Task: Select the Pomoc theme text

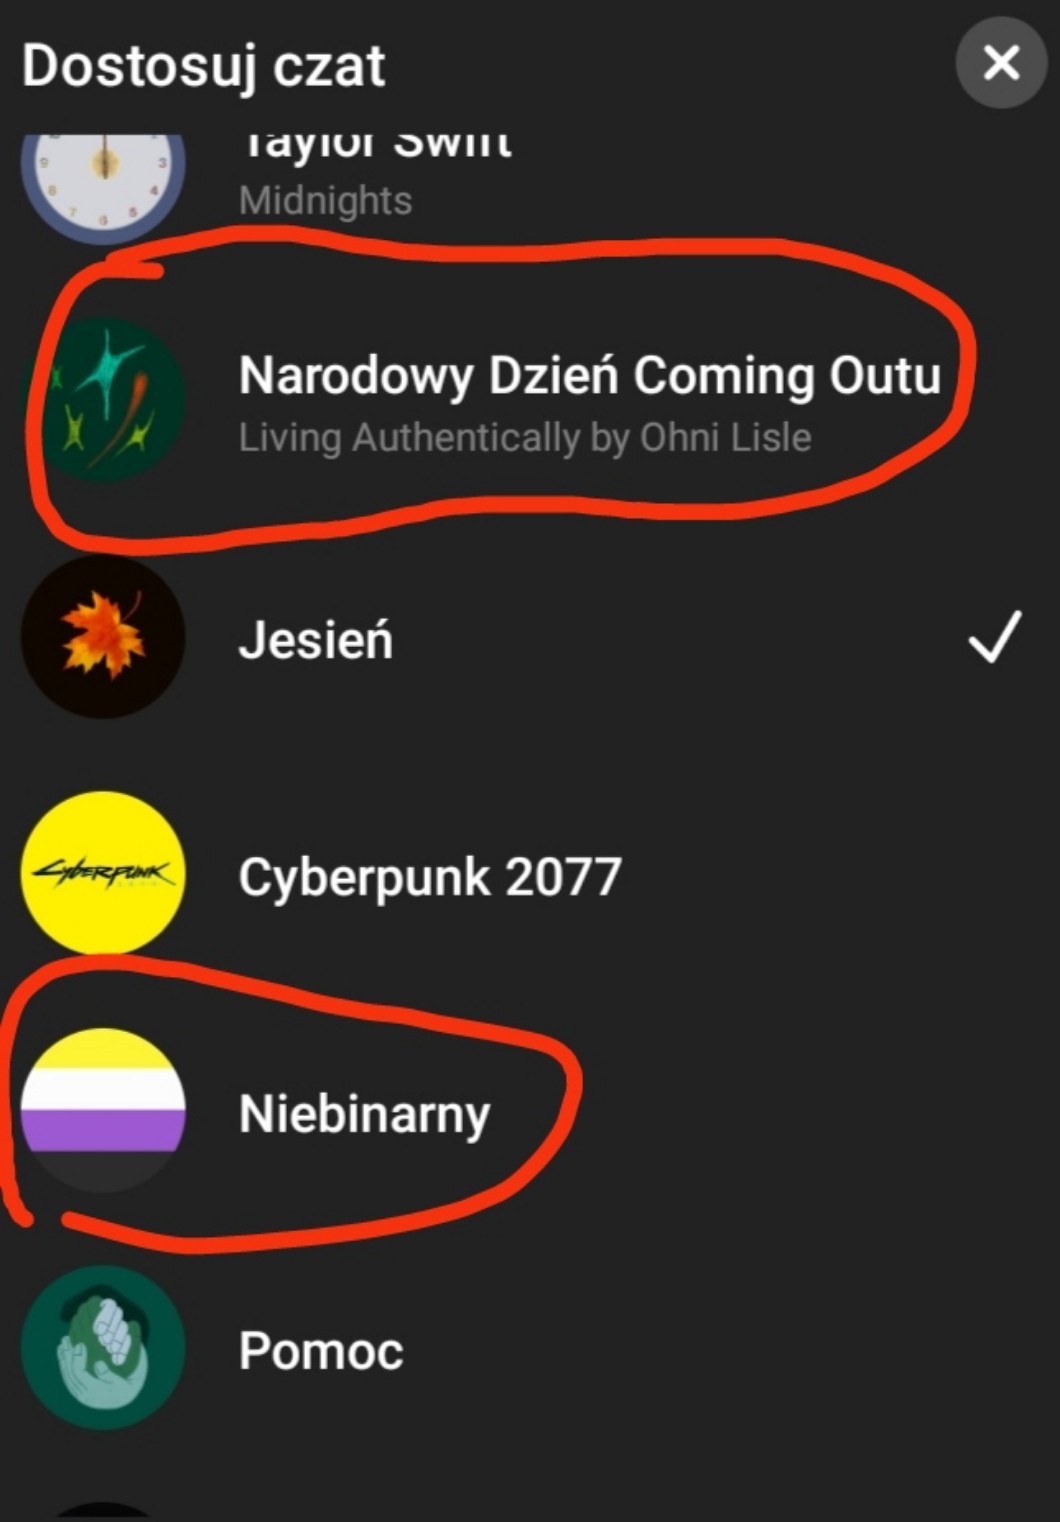Action: point(321,1351)
